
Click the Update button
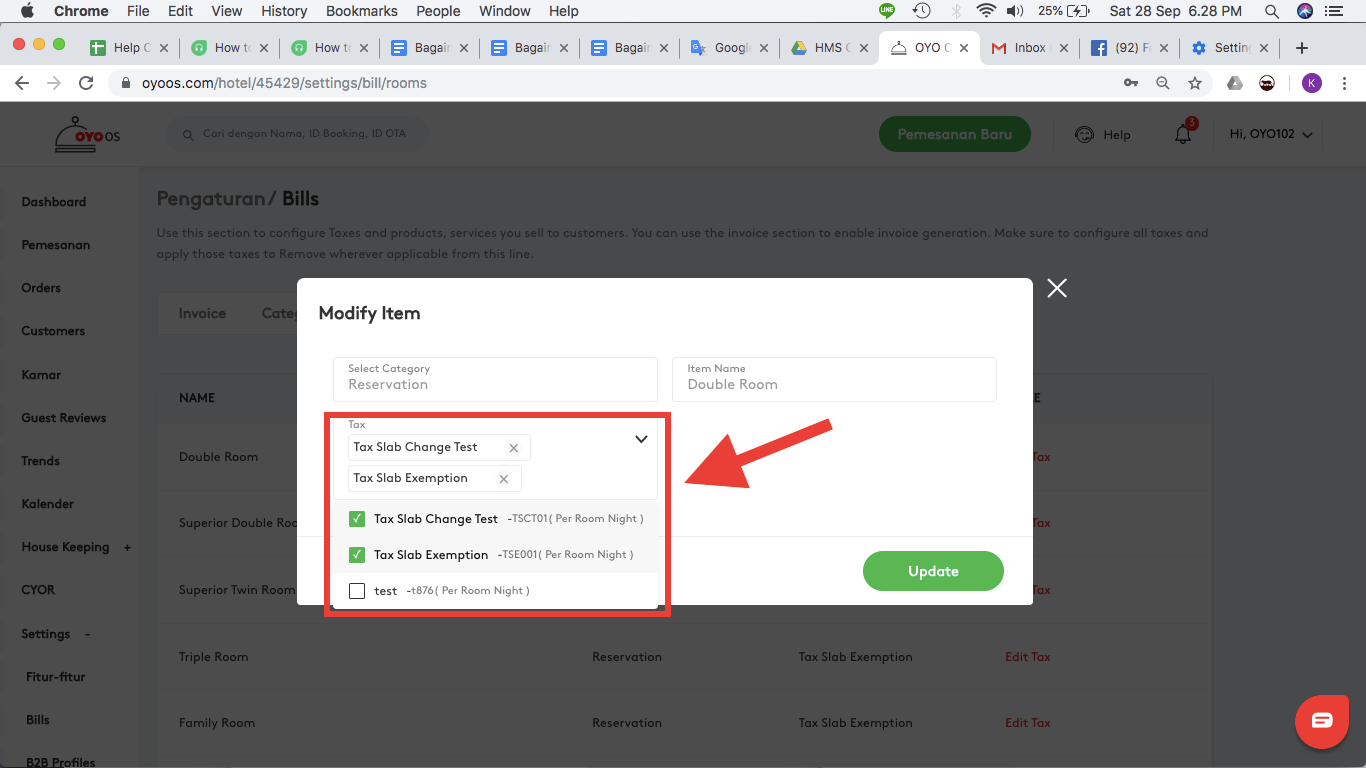tap(933, 571)
